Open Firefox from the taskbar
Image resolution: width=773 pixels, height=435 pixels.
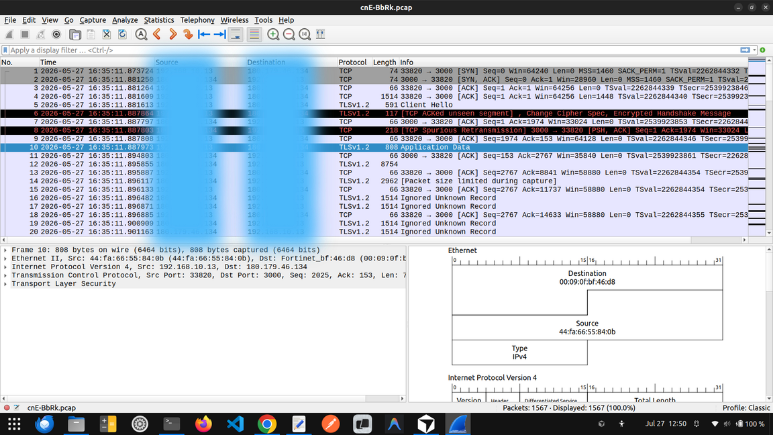203,424
